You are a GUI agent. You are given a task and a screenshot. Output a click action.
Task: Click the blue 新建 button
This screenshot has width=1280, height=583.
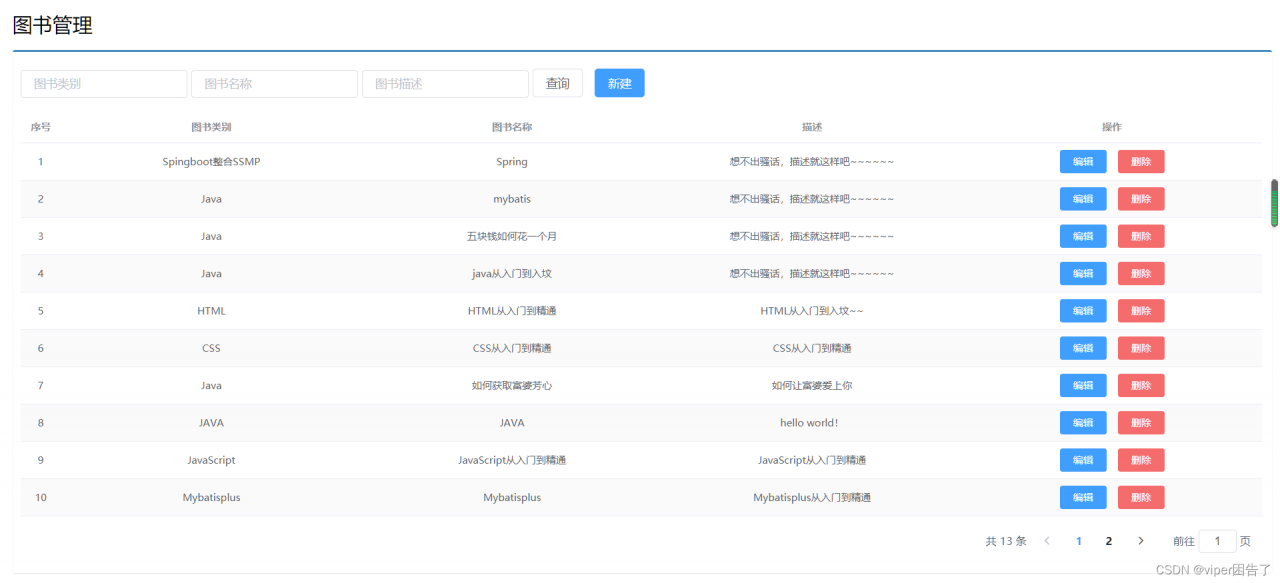pos(620,83)
